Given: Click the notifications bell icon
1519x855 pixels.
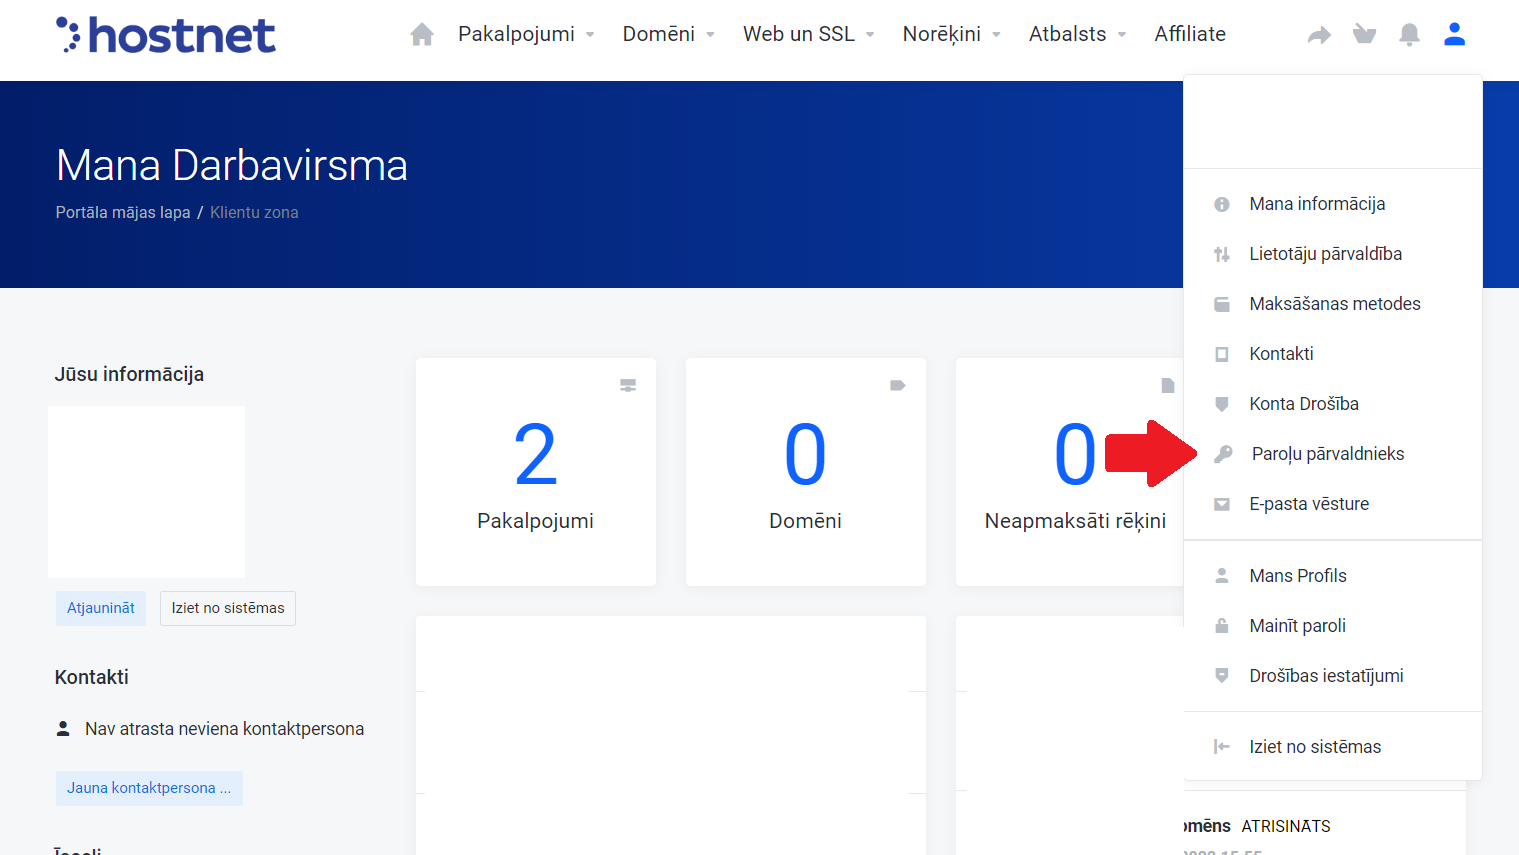Looking at the screenshot, I should click(1409, 35).
